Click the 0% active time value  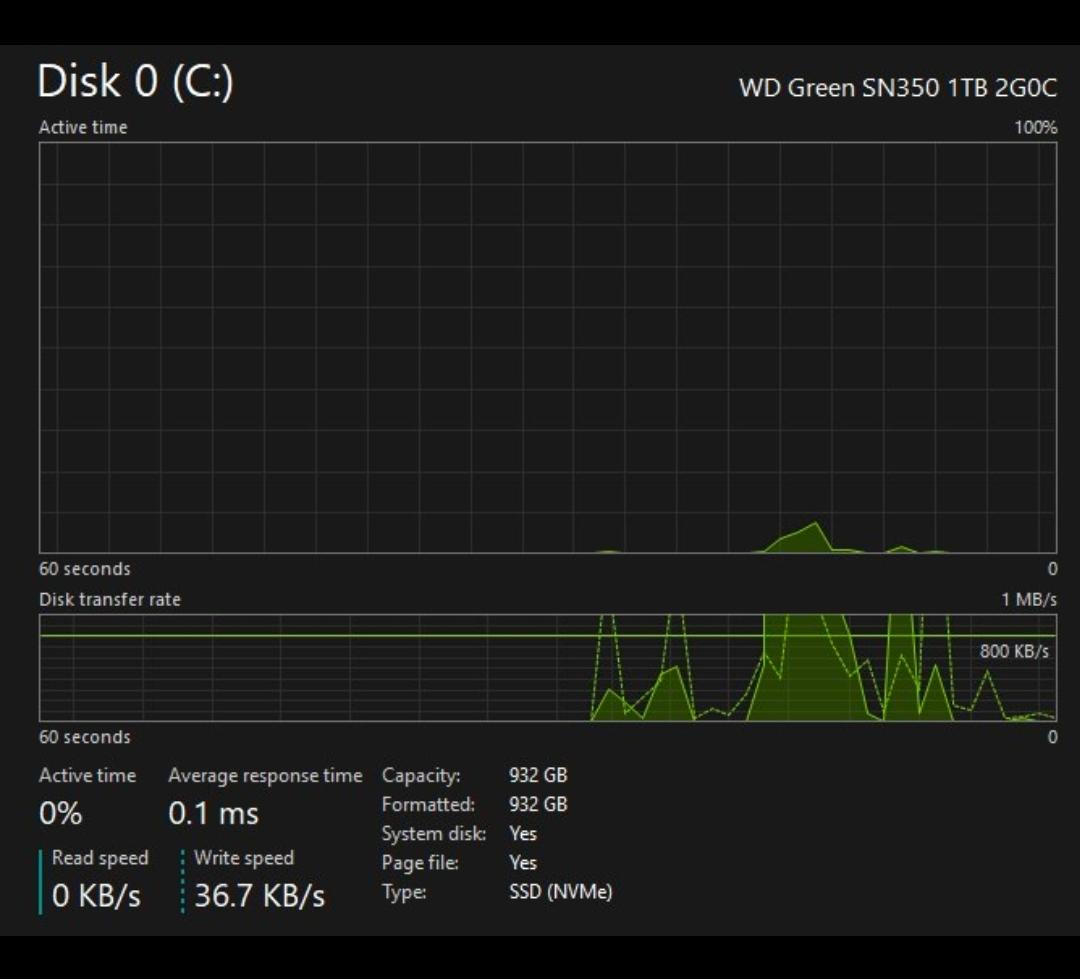pyautogui.click(x=61, y=814)
